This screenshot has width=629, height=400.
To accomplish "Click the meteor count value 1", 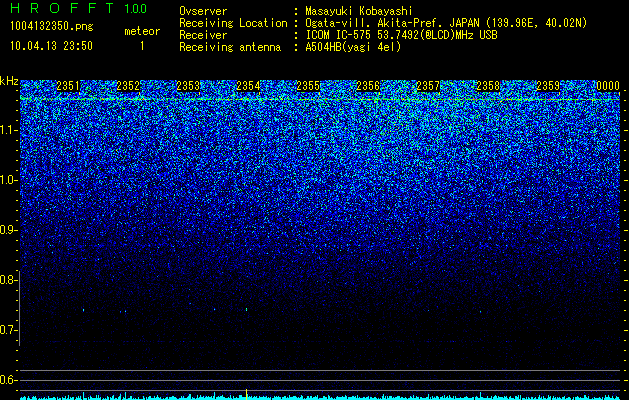I will 142,46.
